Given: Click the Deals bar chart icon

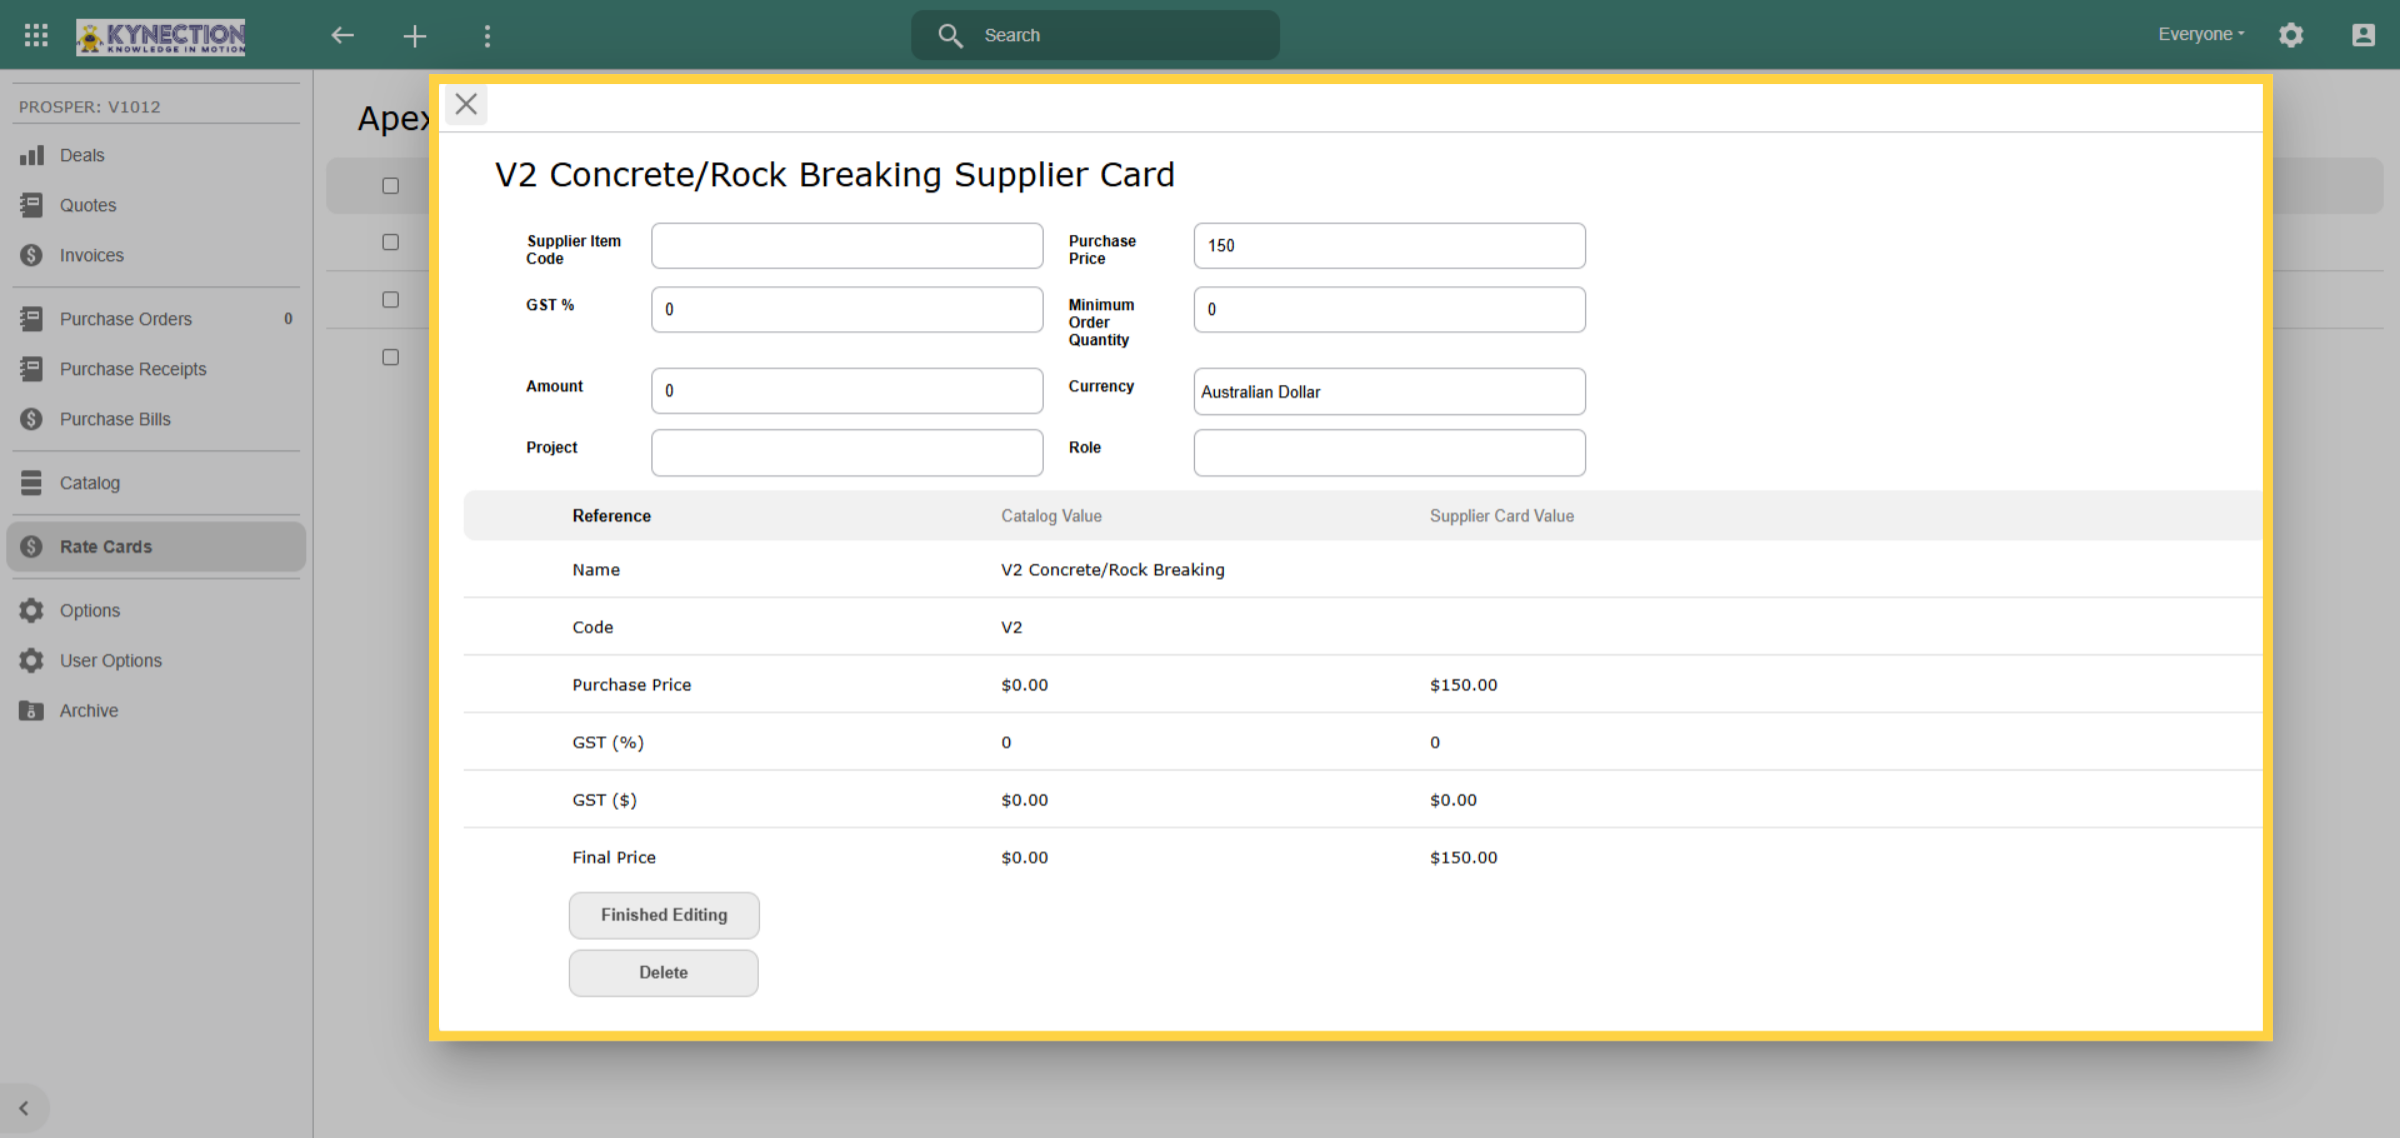Looking at the screenshot, I should point(32,155).
